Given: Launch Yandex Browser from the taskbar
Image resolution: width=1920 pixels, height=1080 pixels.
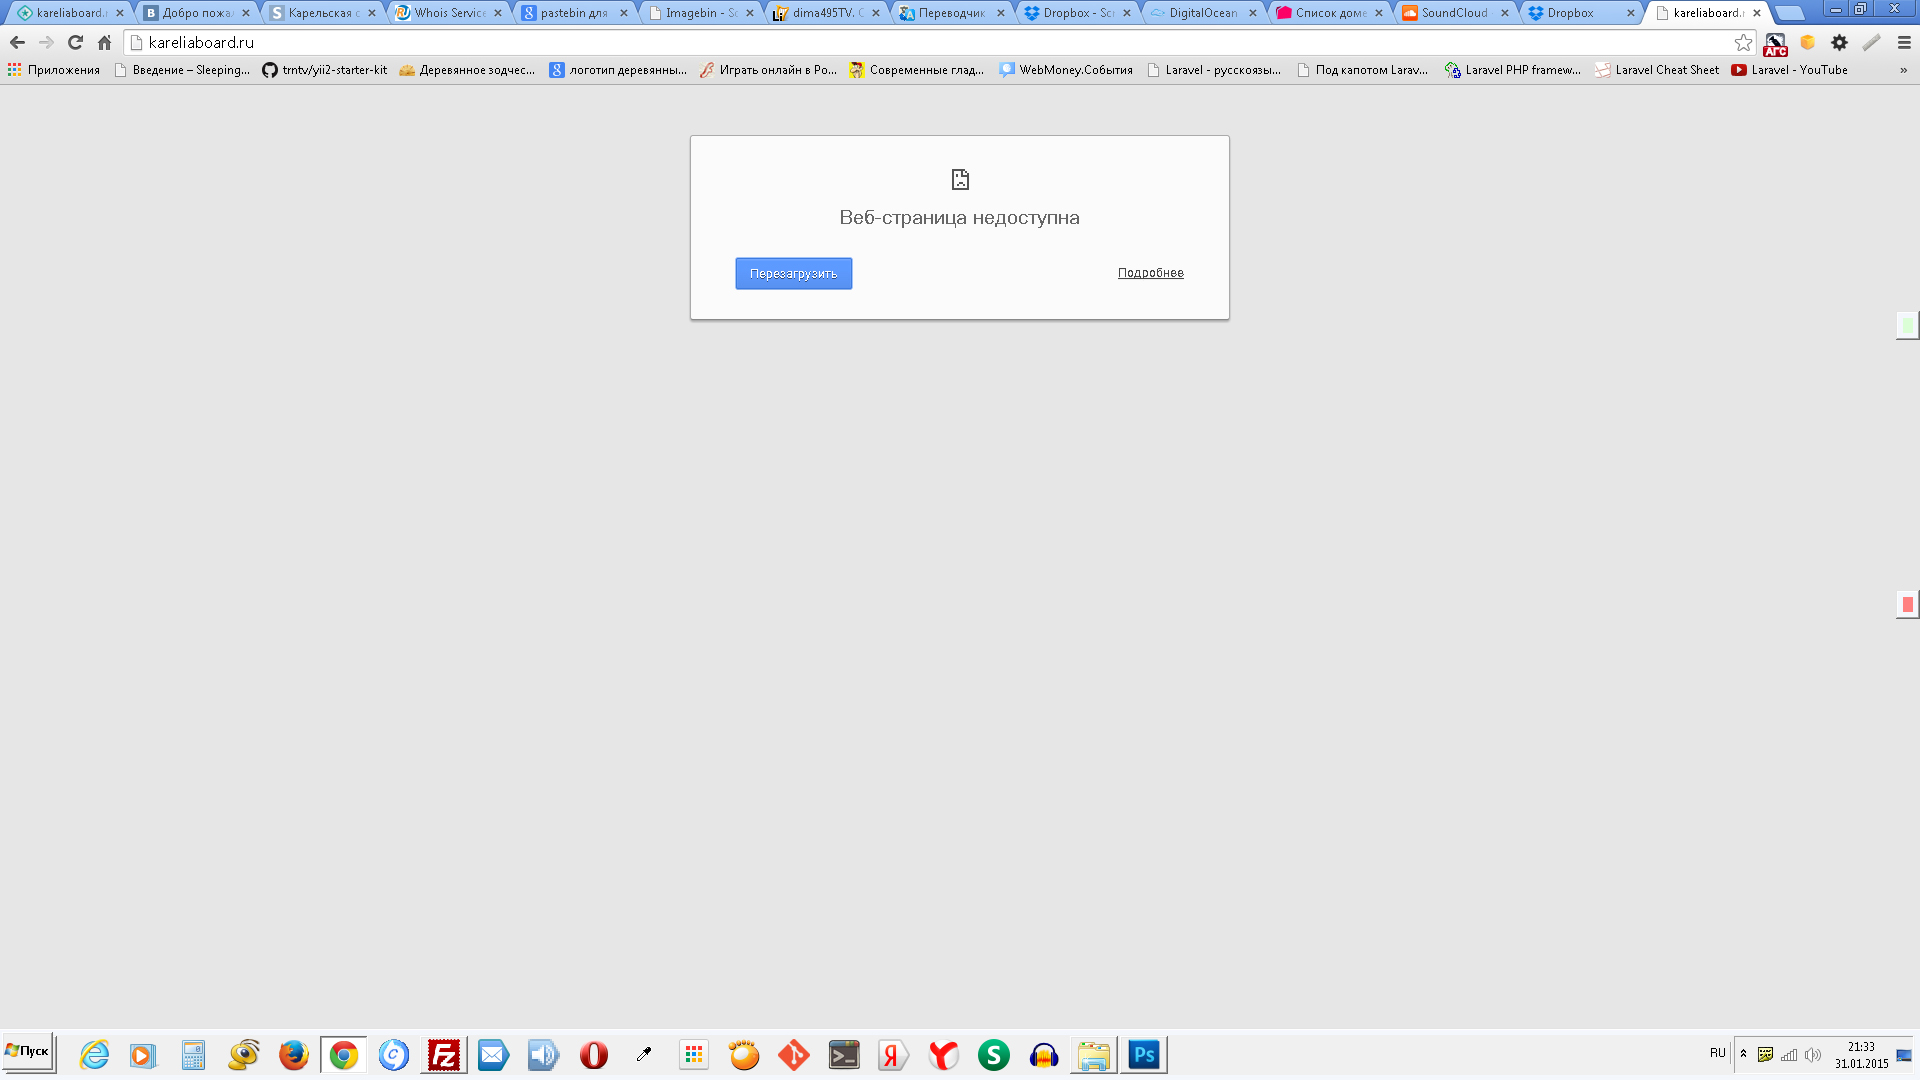Looking at the screenshot, I should click(943, 1055).
